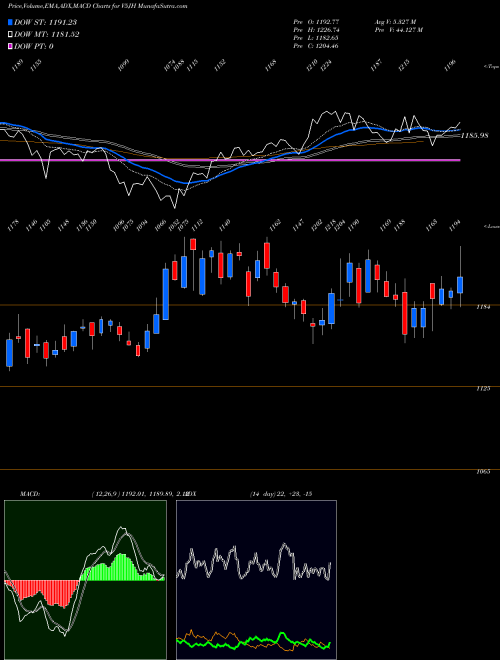This screenshot has width=500, height=660.
Task: Click the 'MACD:' panel label
Action: (x=30, y=494)
